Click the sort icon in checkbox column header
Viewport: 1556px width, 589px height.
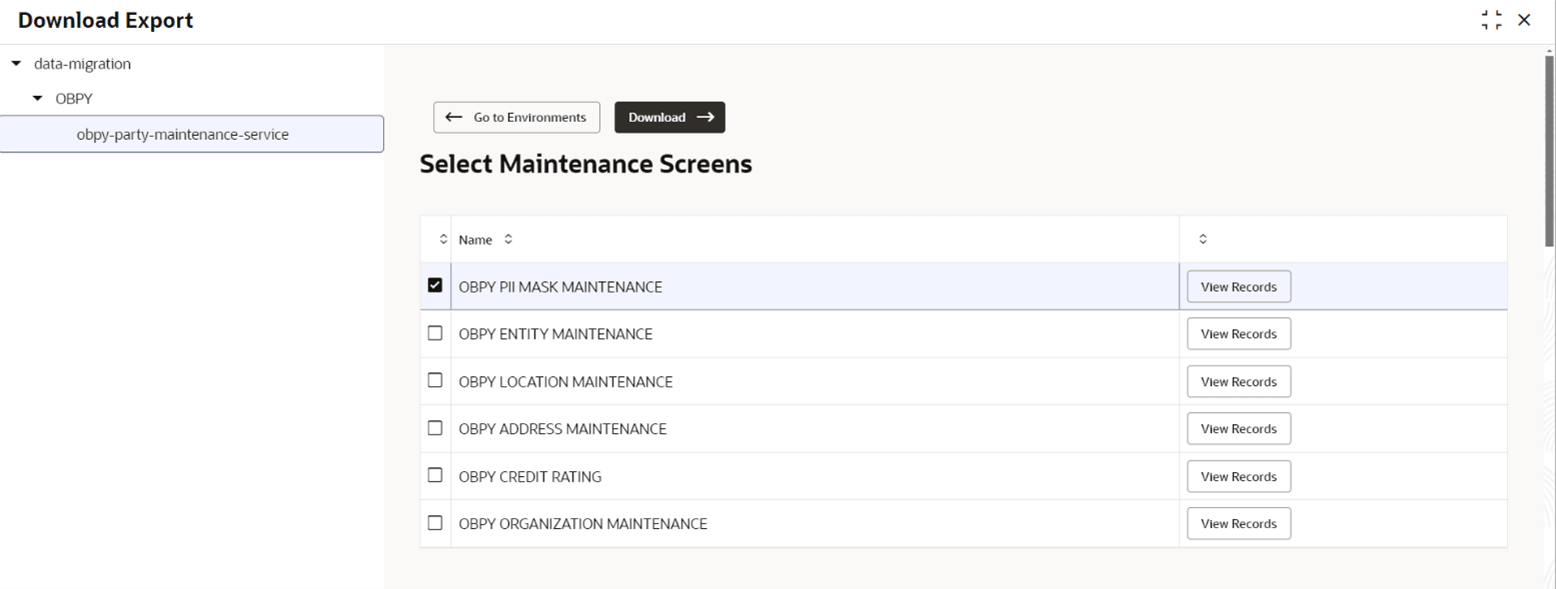444,239
